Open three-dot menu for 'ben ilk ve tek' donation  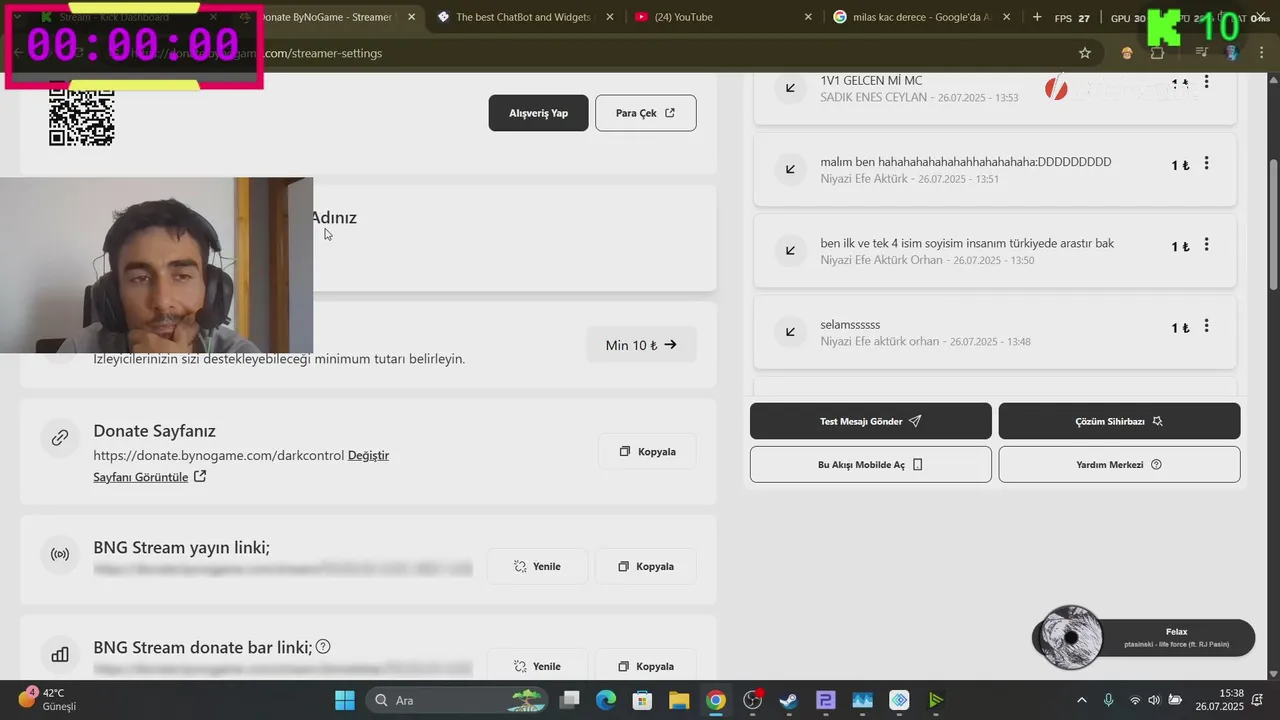pyautogui.click(x=1206, y=245)
